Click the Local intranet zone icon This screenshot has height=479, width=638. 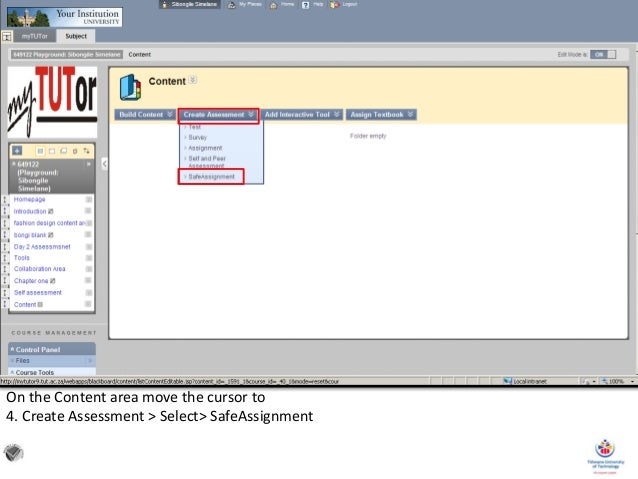507,381
